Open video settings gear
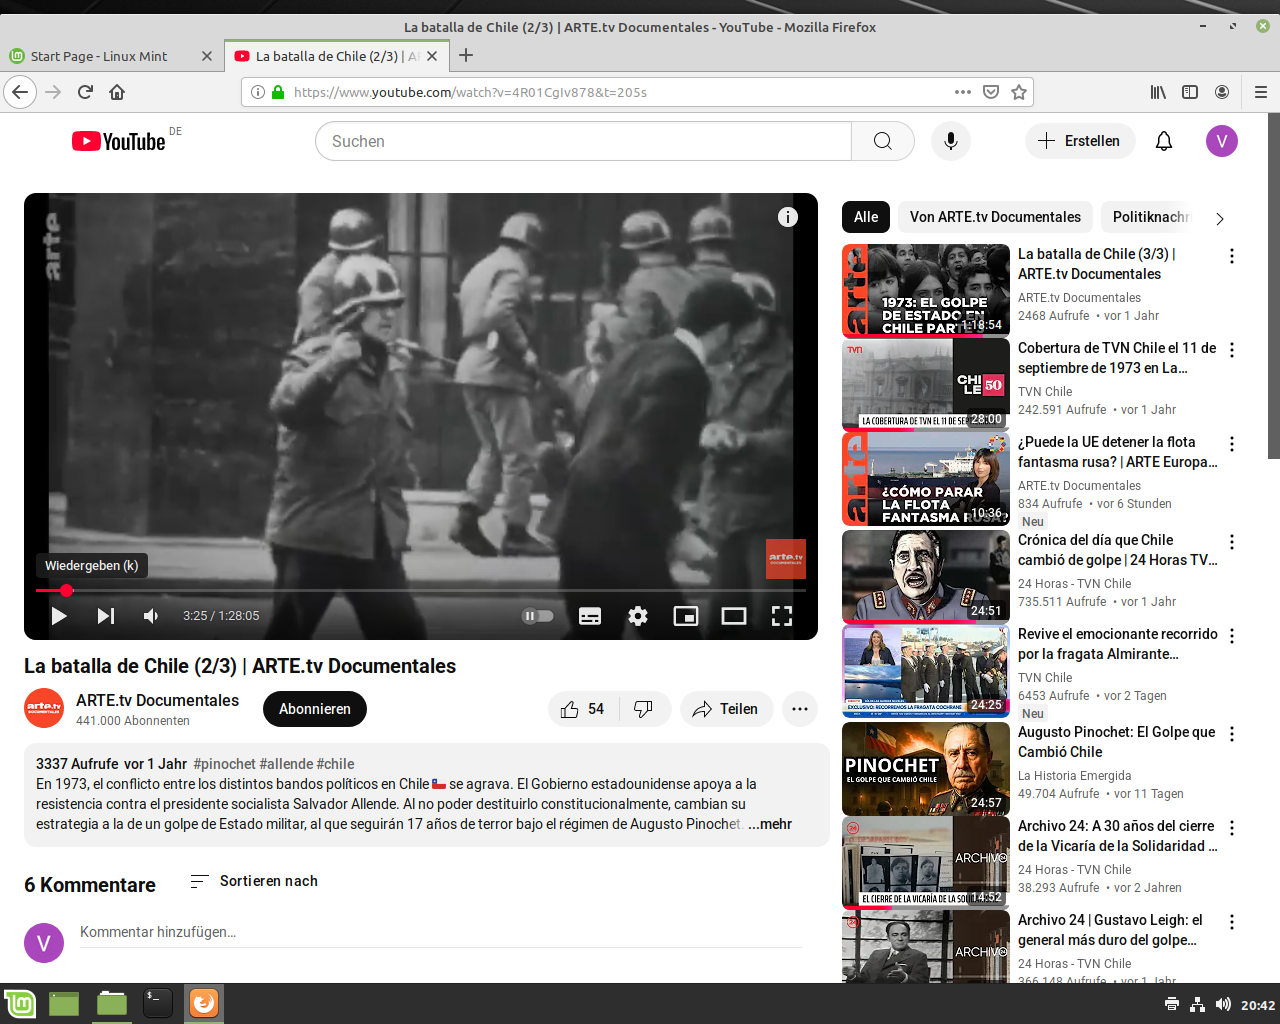The width and height of the screenshot is (1280, 1024). (x=638, y=616)
